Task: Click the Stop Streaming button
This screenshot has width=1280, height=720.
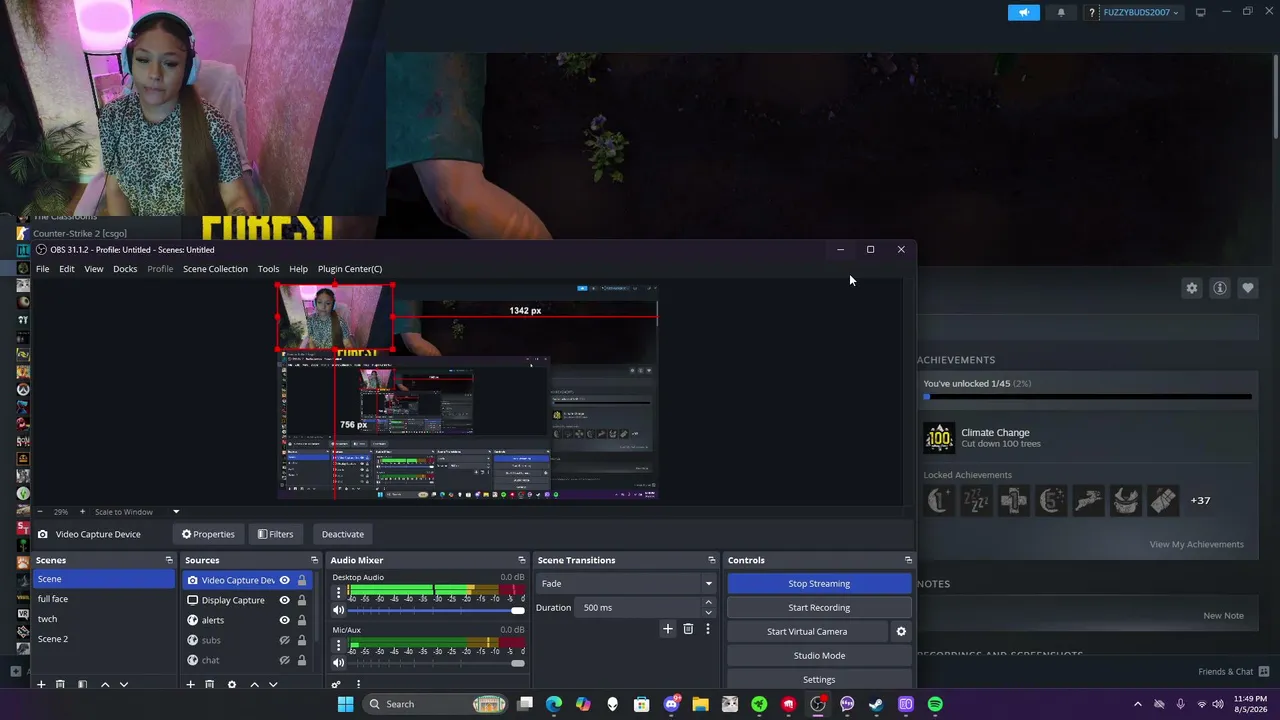Action: (x=819, y=583)
